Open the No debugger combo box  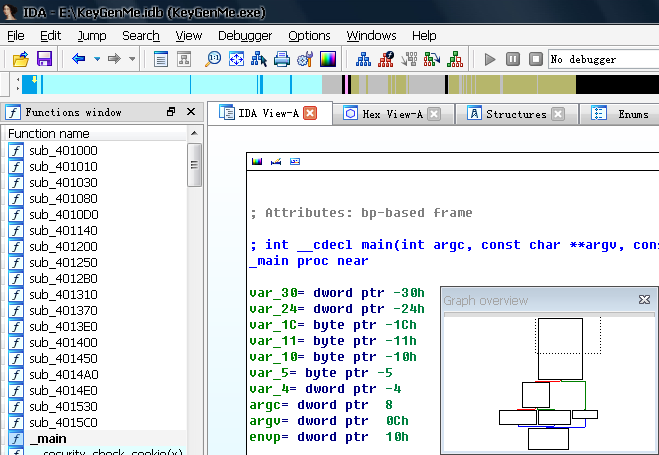coord(602,59)
